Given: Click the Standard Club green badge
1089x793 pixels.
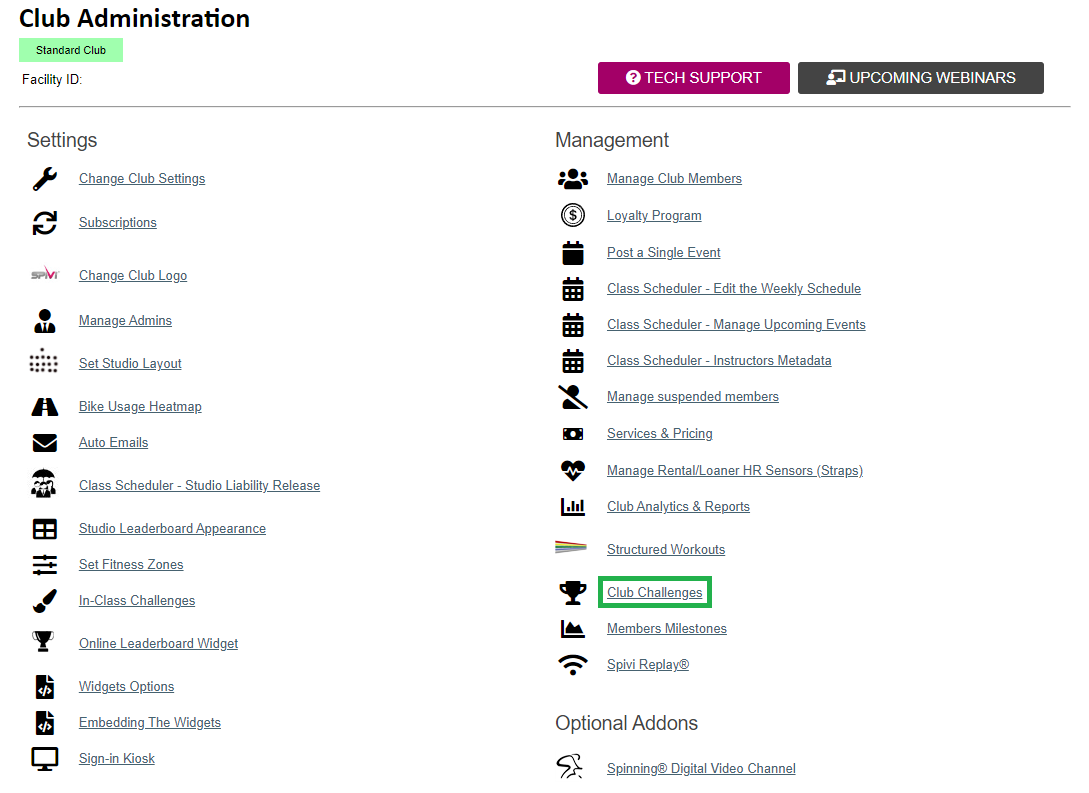Looking at the screenshot, I should pyautogui.click(x=71, y=50).
